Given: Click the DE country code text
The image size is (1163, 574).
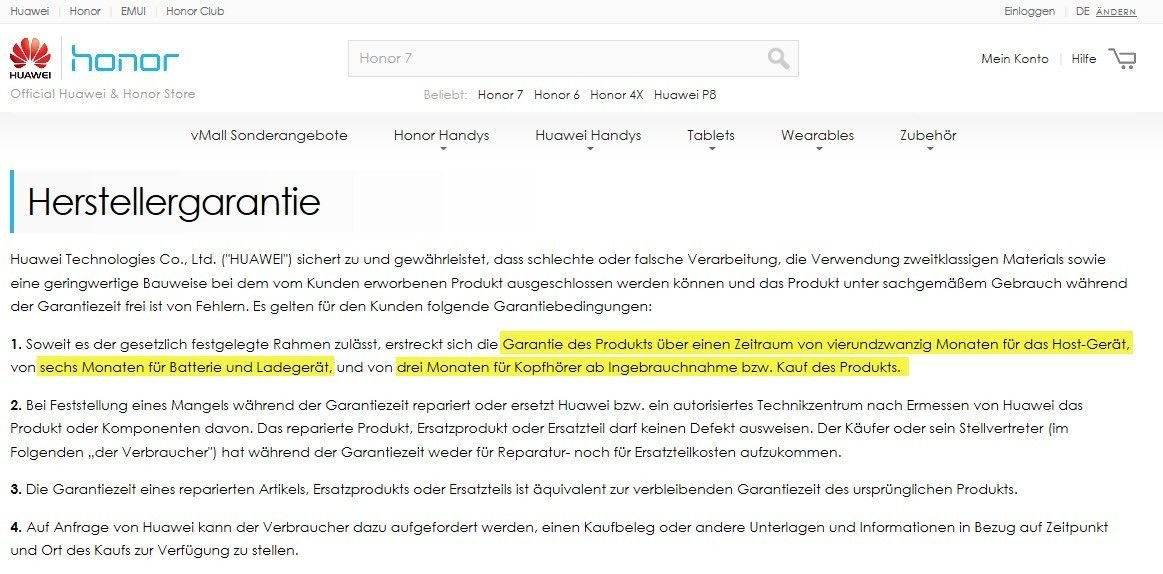Looking at the screenshot, I should click(x=1083, y=11).
